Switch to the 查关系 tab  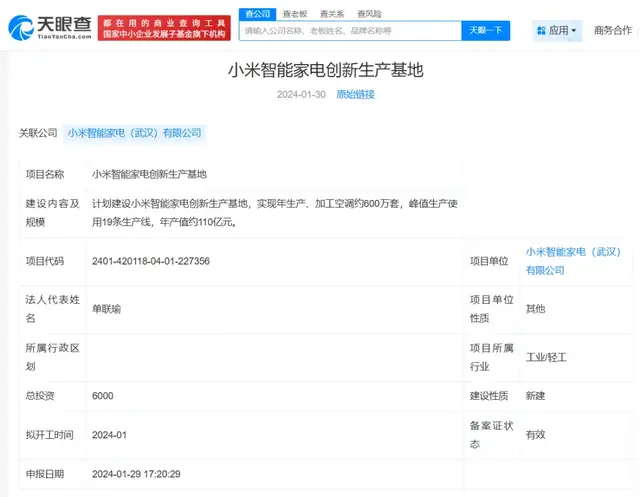coord(332,14)
